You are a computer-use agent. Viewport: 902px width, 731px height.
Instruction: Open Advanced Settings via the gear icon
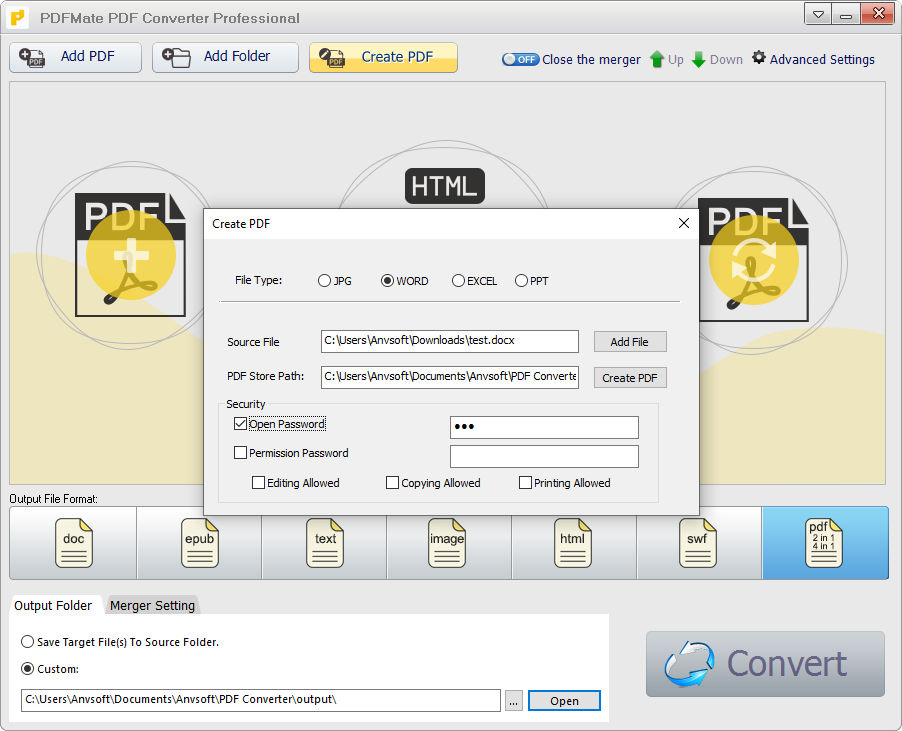[758, 59]
